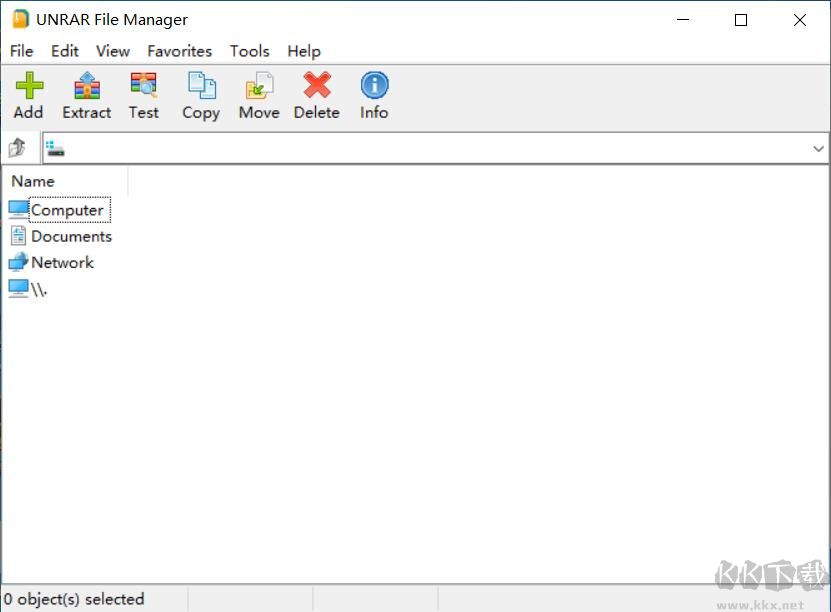Select the Documents entry text
Viewport: 831px width, 612px height.
click(72, 236)
